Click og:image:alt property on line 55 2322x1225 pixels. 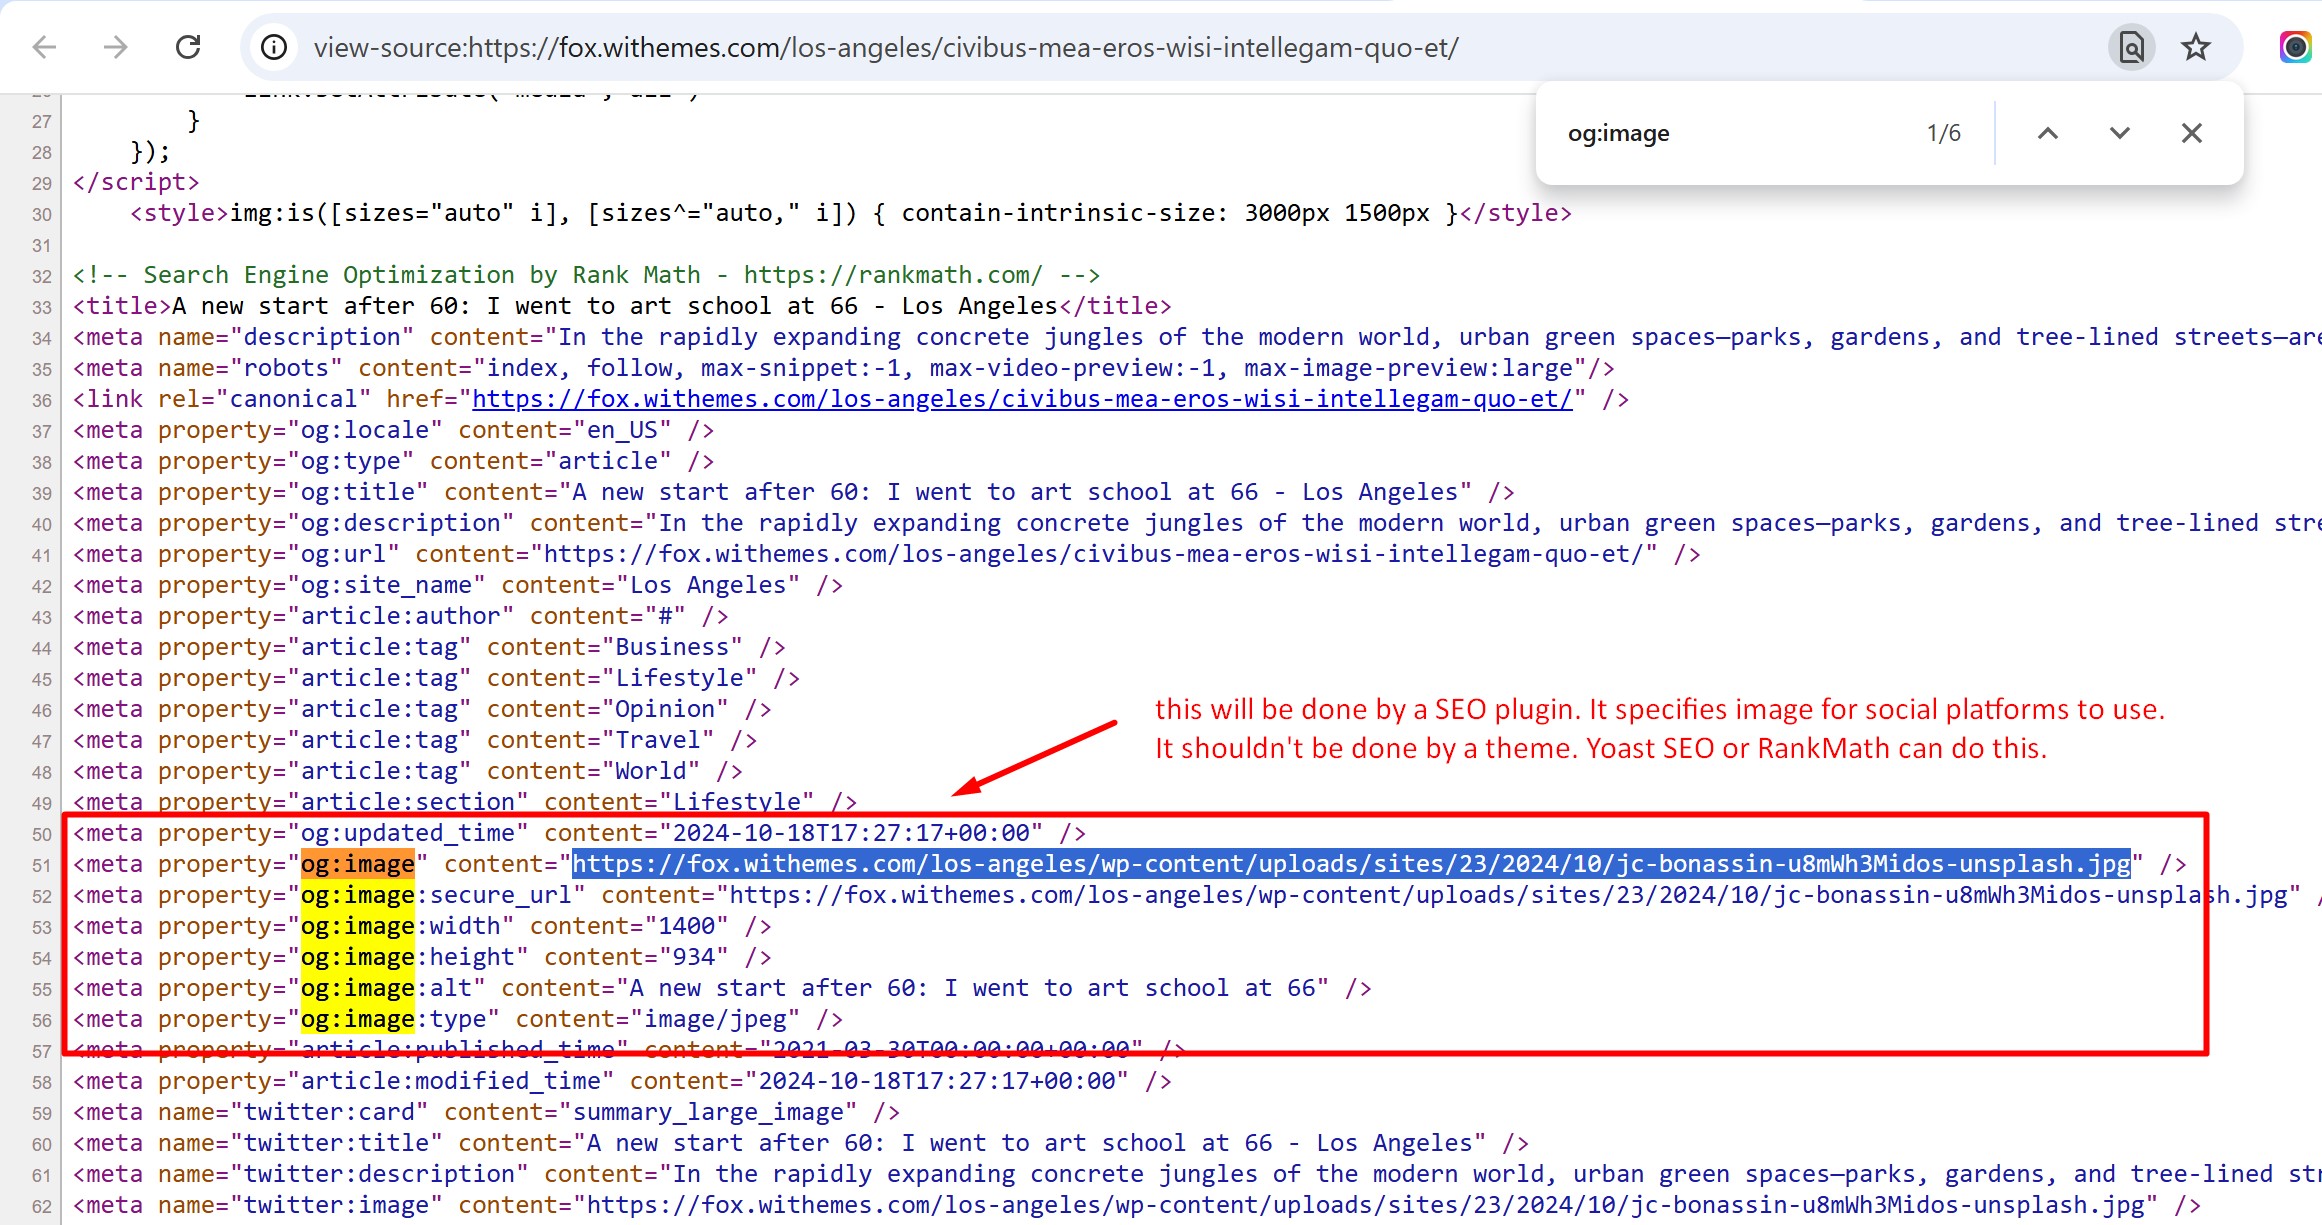coord(386,988)
